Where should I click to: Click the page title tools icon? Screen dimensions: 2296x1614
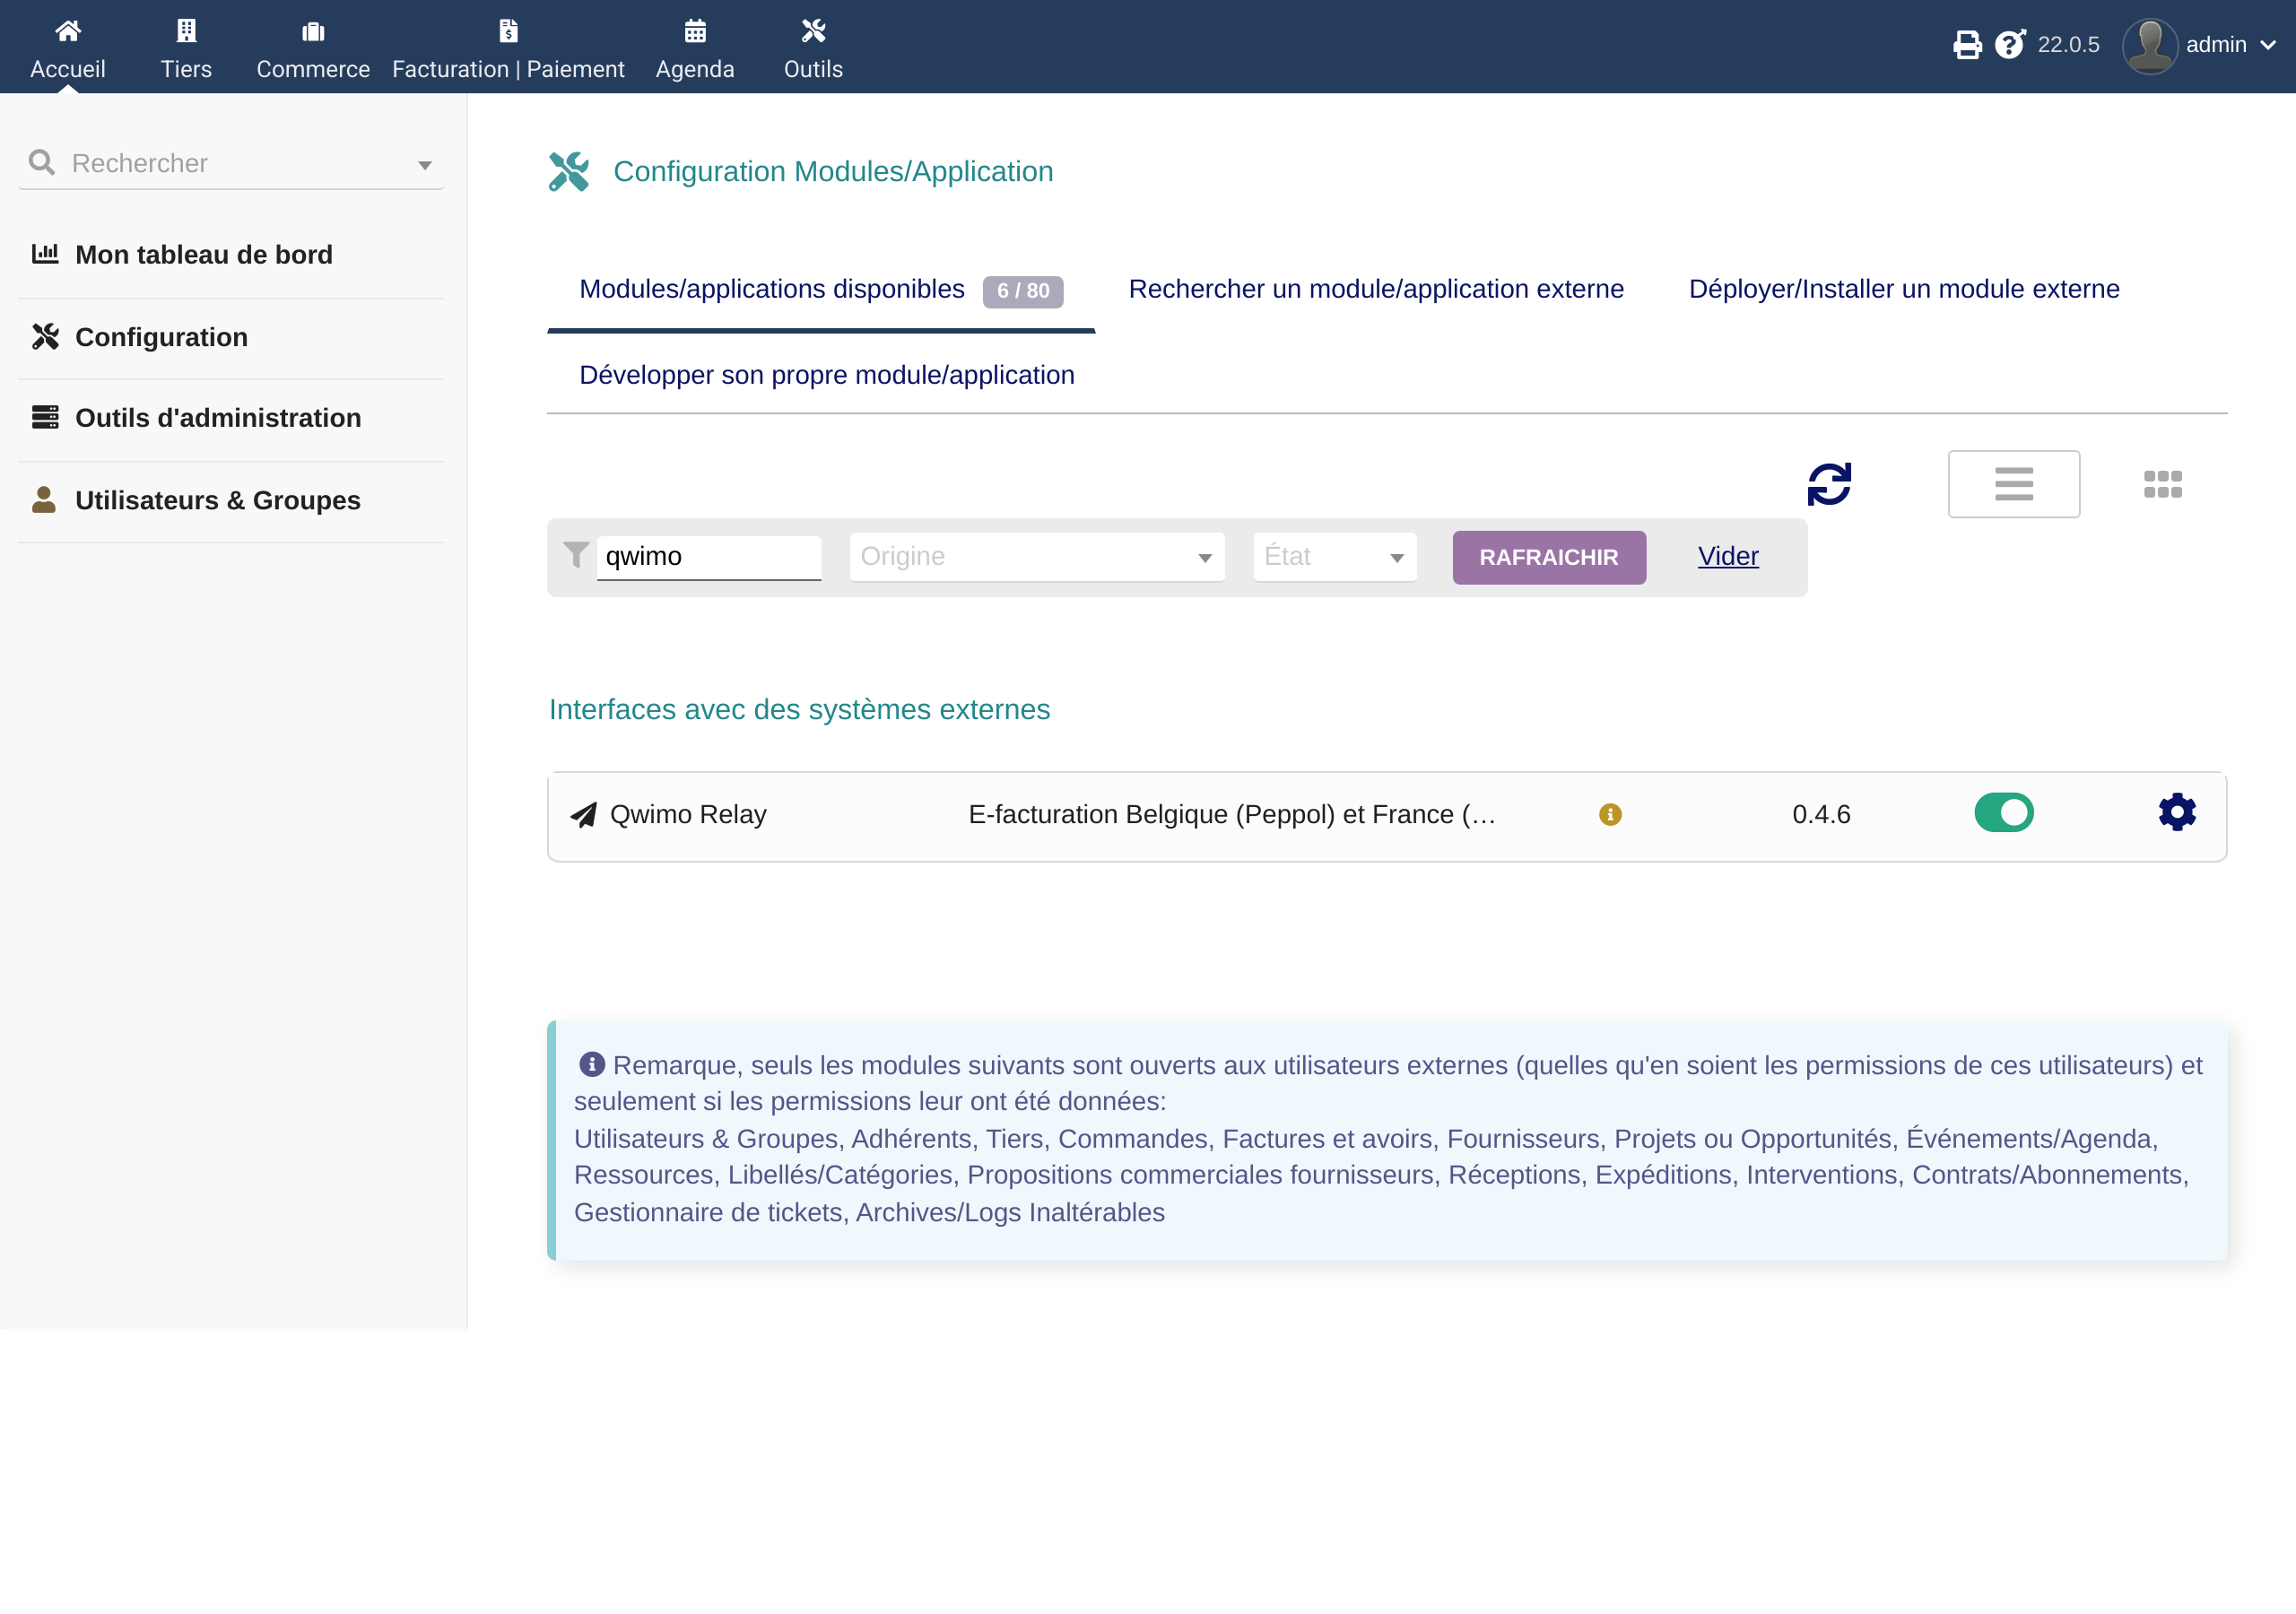569,171
